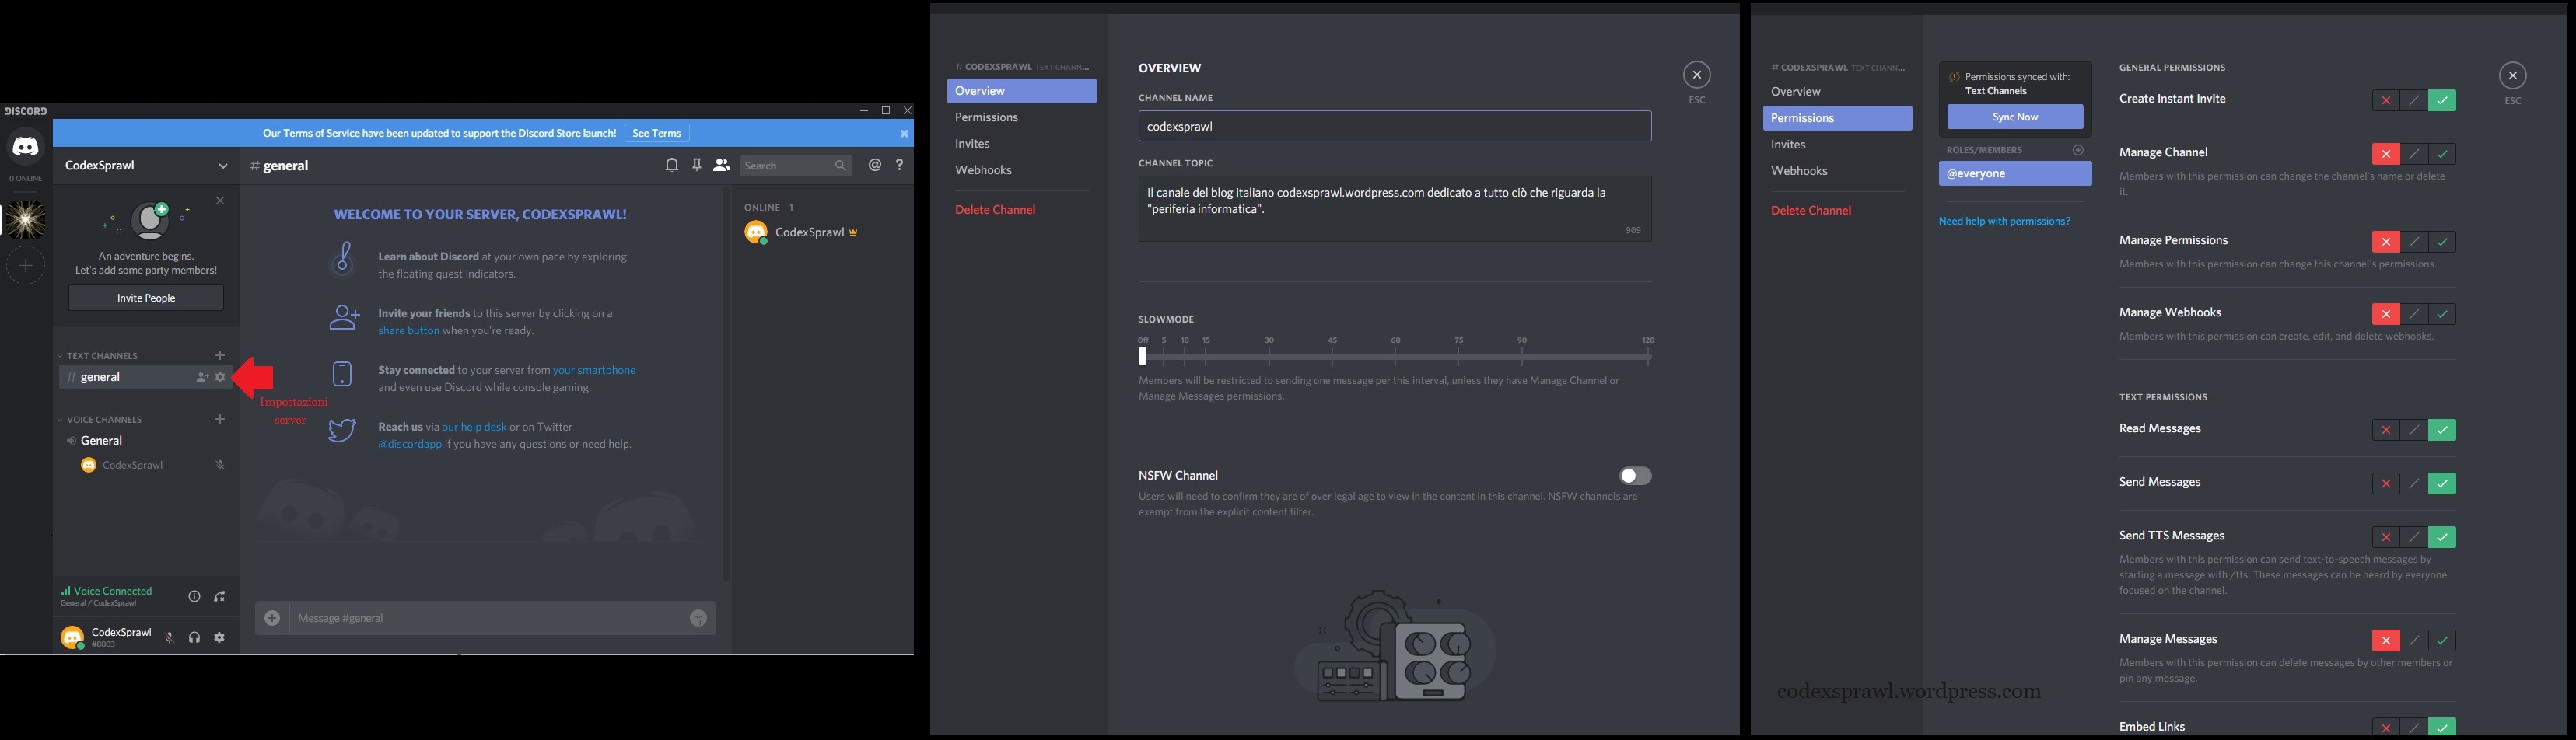Add role or member plus icon
The image size is (2576, 740).
[2078, 150]
